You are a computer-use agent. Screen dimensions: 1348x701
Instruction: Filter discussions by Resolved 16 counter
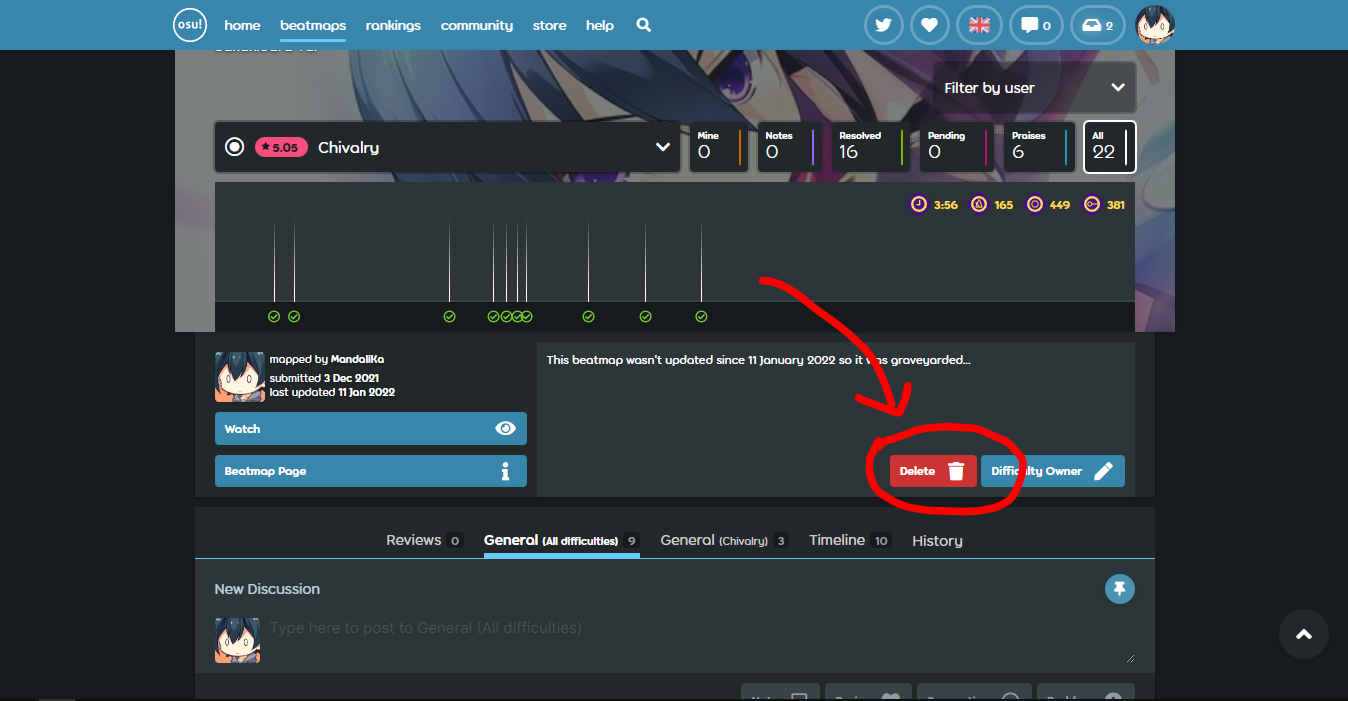tap(868, 147)
